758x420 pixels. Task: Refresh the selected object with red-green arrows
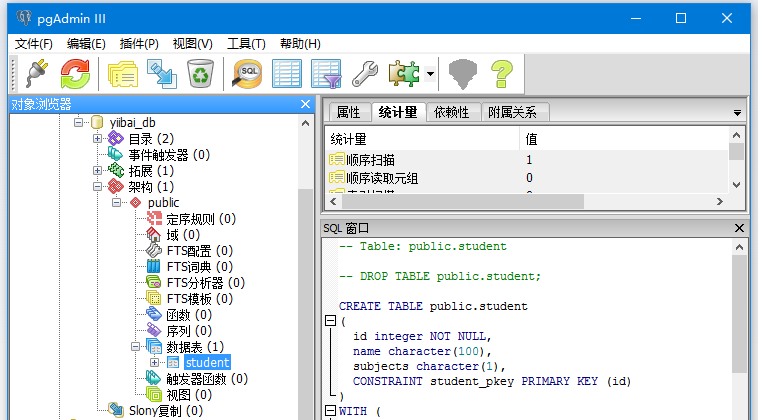pyautogui.click(x=75, y=73)
